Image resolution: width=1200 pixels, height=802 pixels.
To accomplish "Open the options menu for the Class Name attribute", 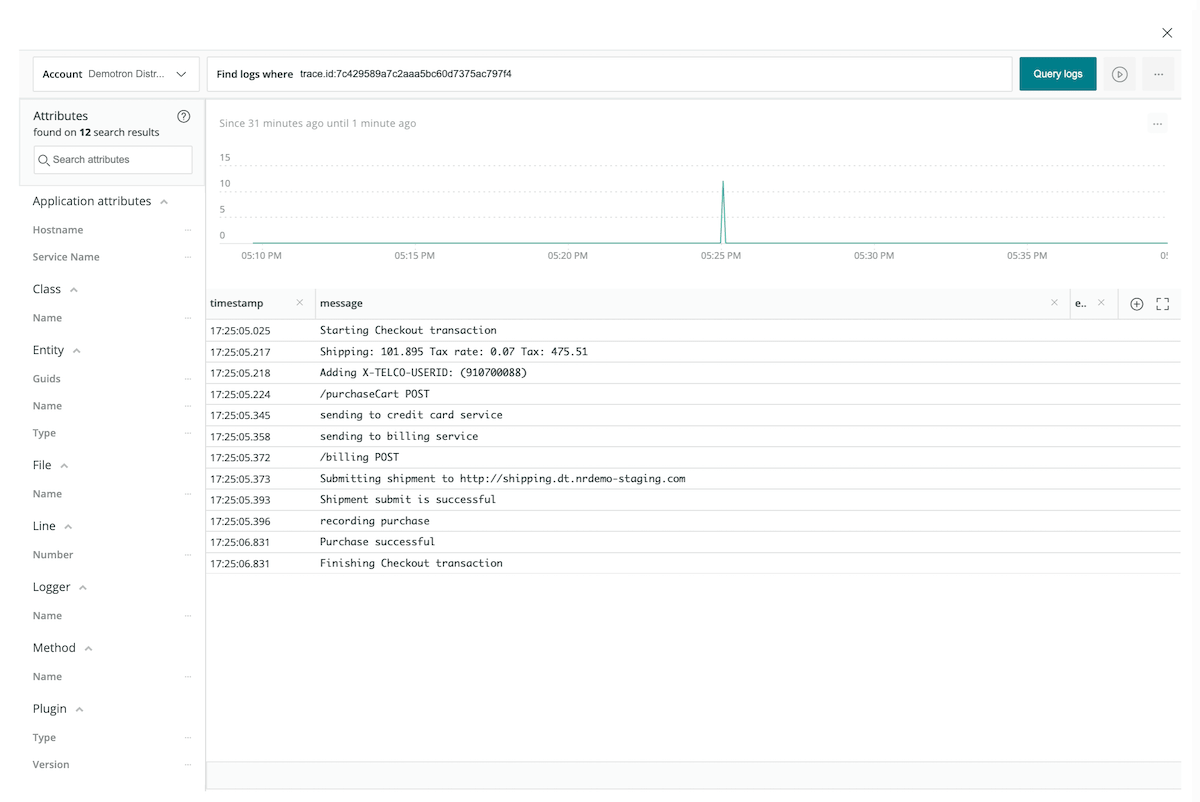I will coord(187,318).
